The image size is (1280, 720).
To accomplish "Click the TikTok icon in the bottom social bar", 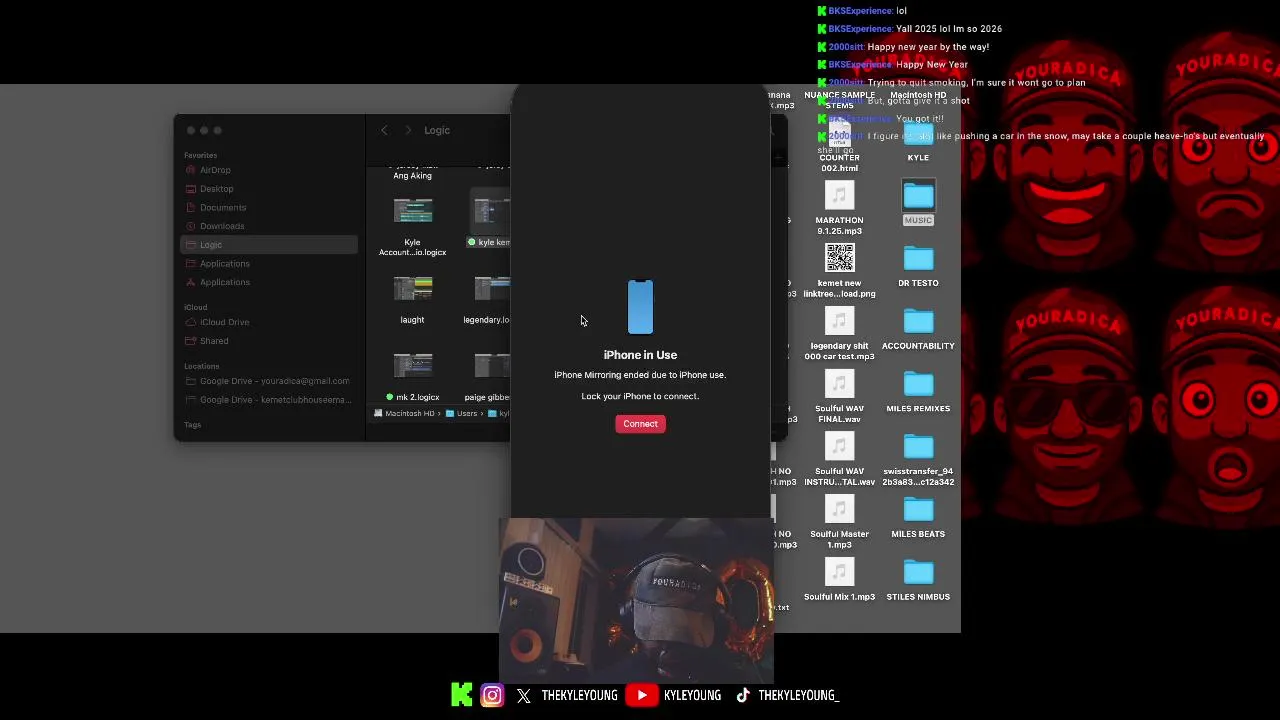I will pos(743,695).
